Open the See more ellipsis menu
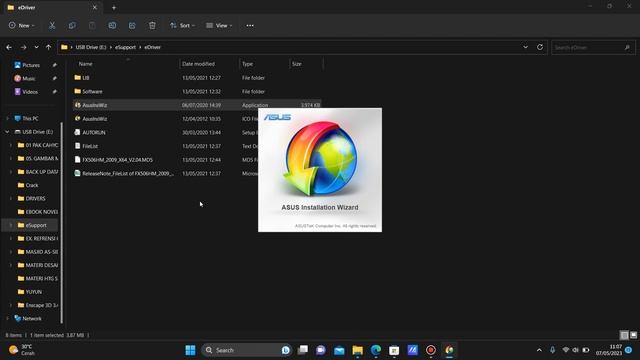The height and width of the screenshot is (360, 640). pos(250,25)
